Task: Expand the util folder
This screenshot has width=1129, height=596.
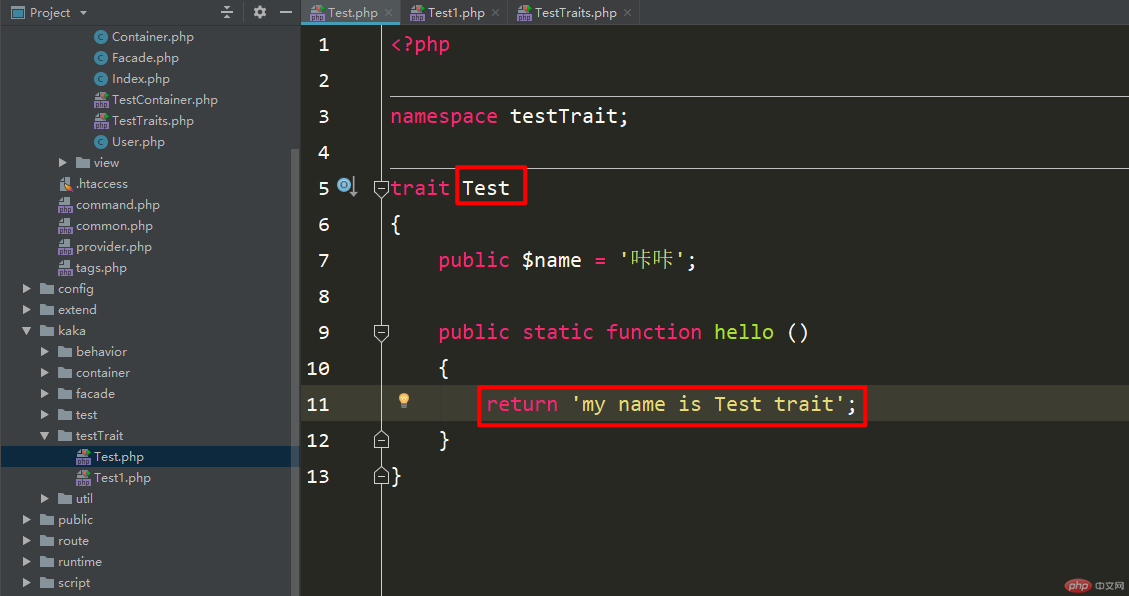Action: pos(45,498)
